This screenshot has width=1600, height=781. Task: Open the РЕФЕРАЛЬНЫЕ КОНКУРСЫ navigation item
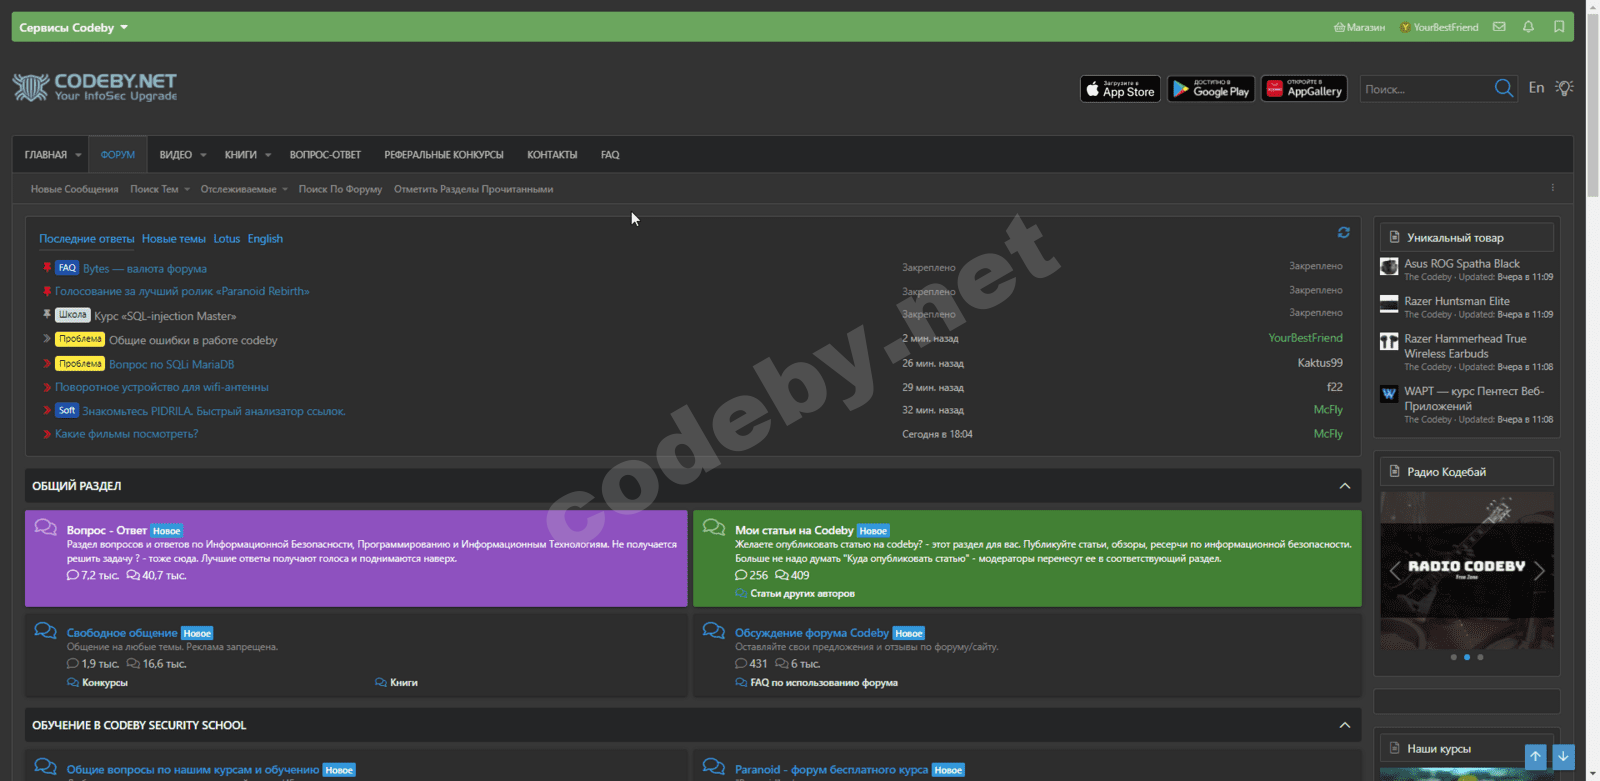pyautogui.click(x=444, y=155)
